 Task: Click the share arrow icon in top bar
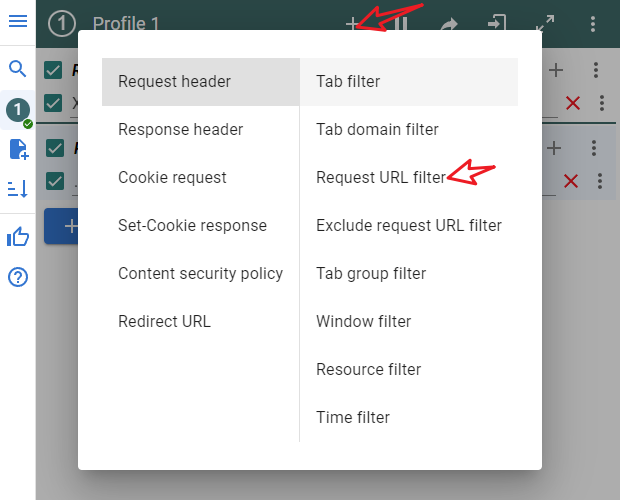coord(449,24)
